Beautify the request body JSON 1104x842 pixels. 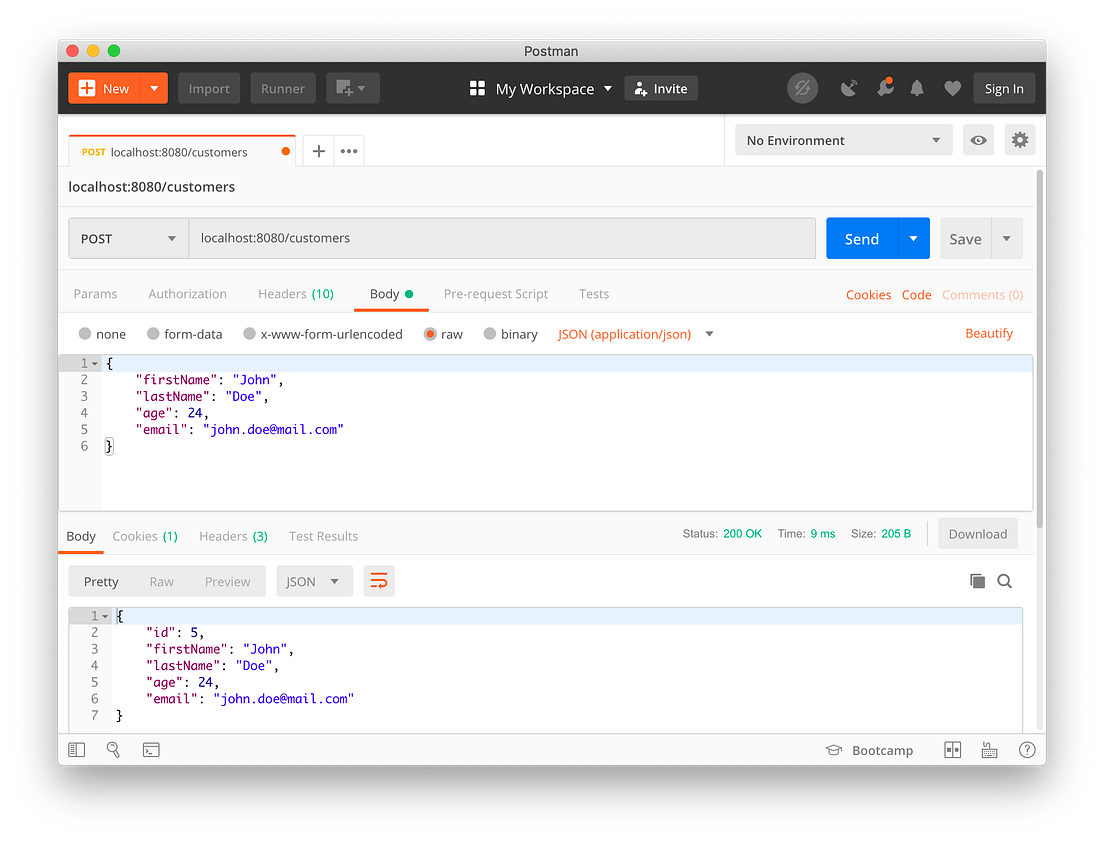coord(989,334)
